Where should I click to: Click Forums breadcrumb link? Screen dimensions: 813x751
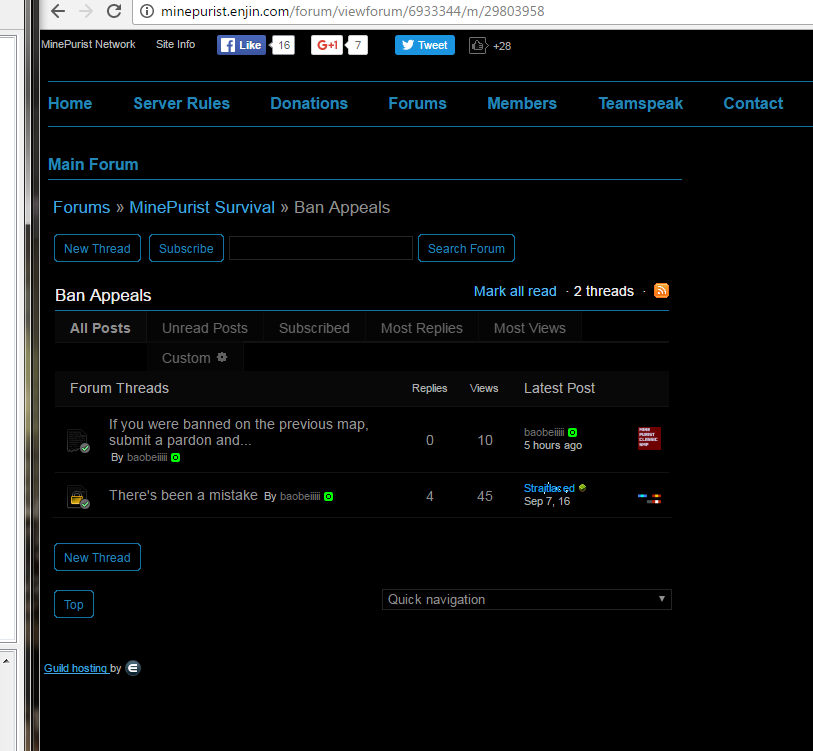pos(81,207)
